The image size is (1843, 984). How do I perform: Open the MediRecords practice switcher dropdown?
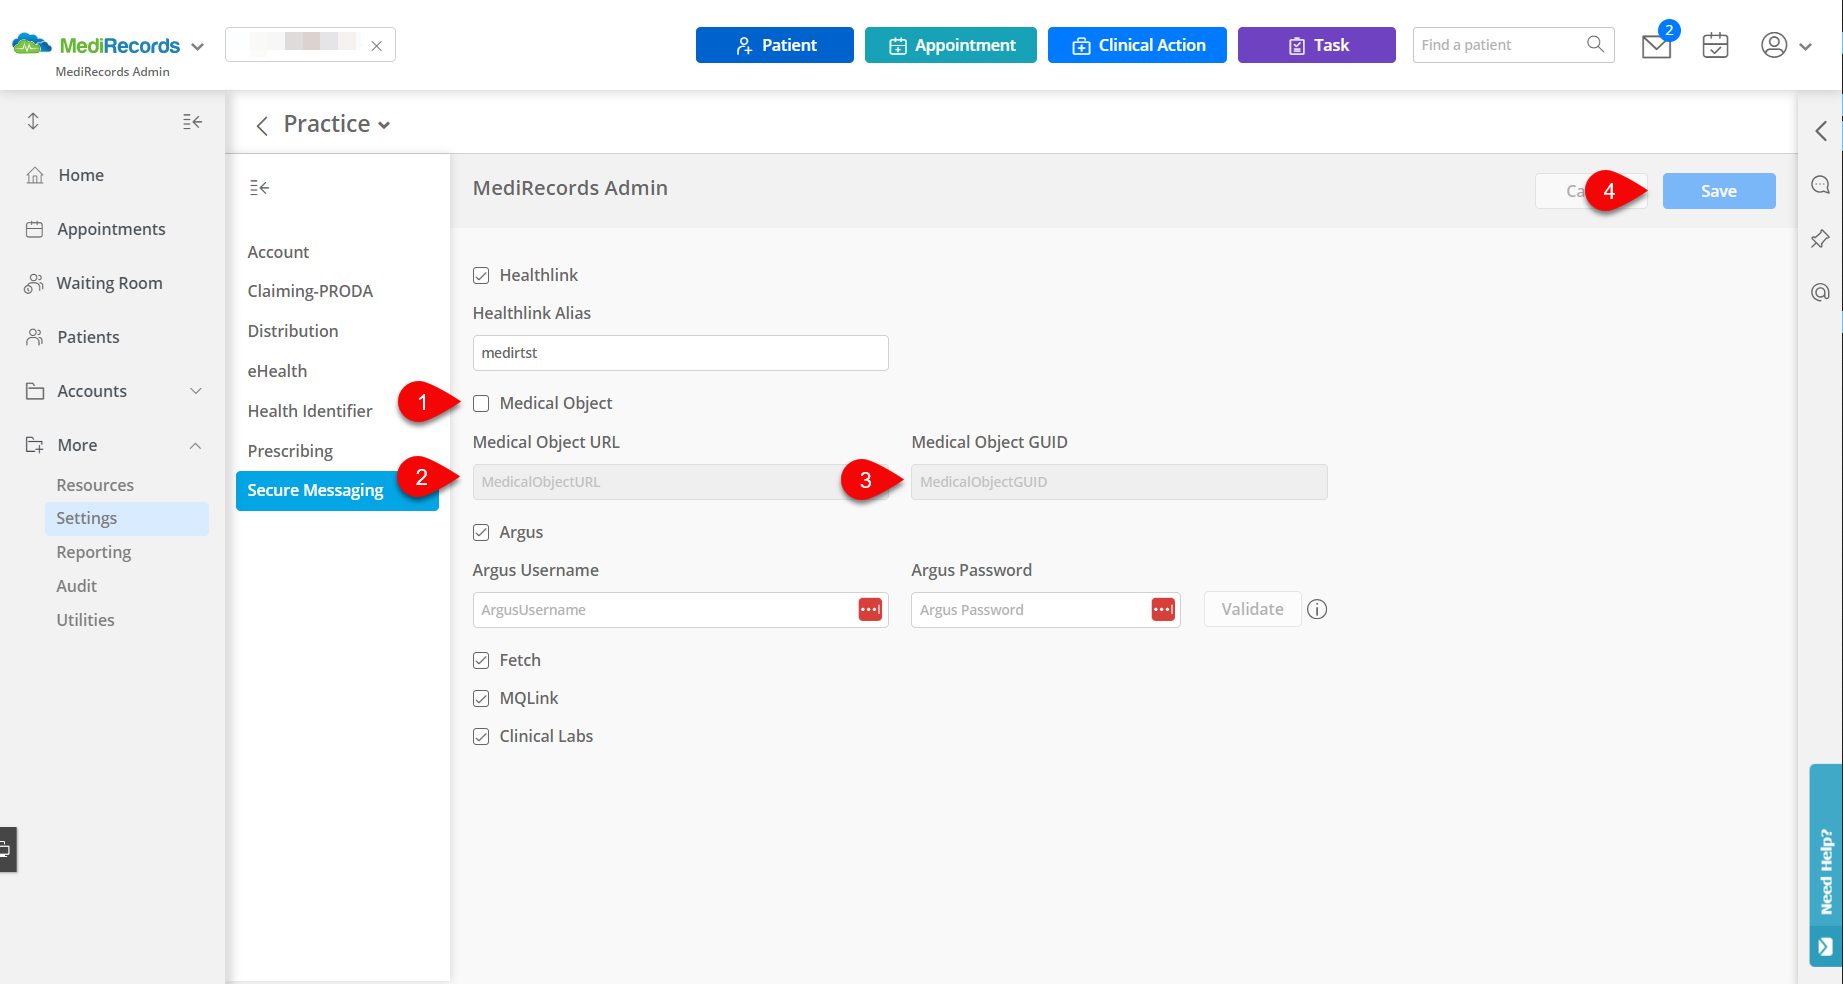[x=197, y=46]
